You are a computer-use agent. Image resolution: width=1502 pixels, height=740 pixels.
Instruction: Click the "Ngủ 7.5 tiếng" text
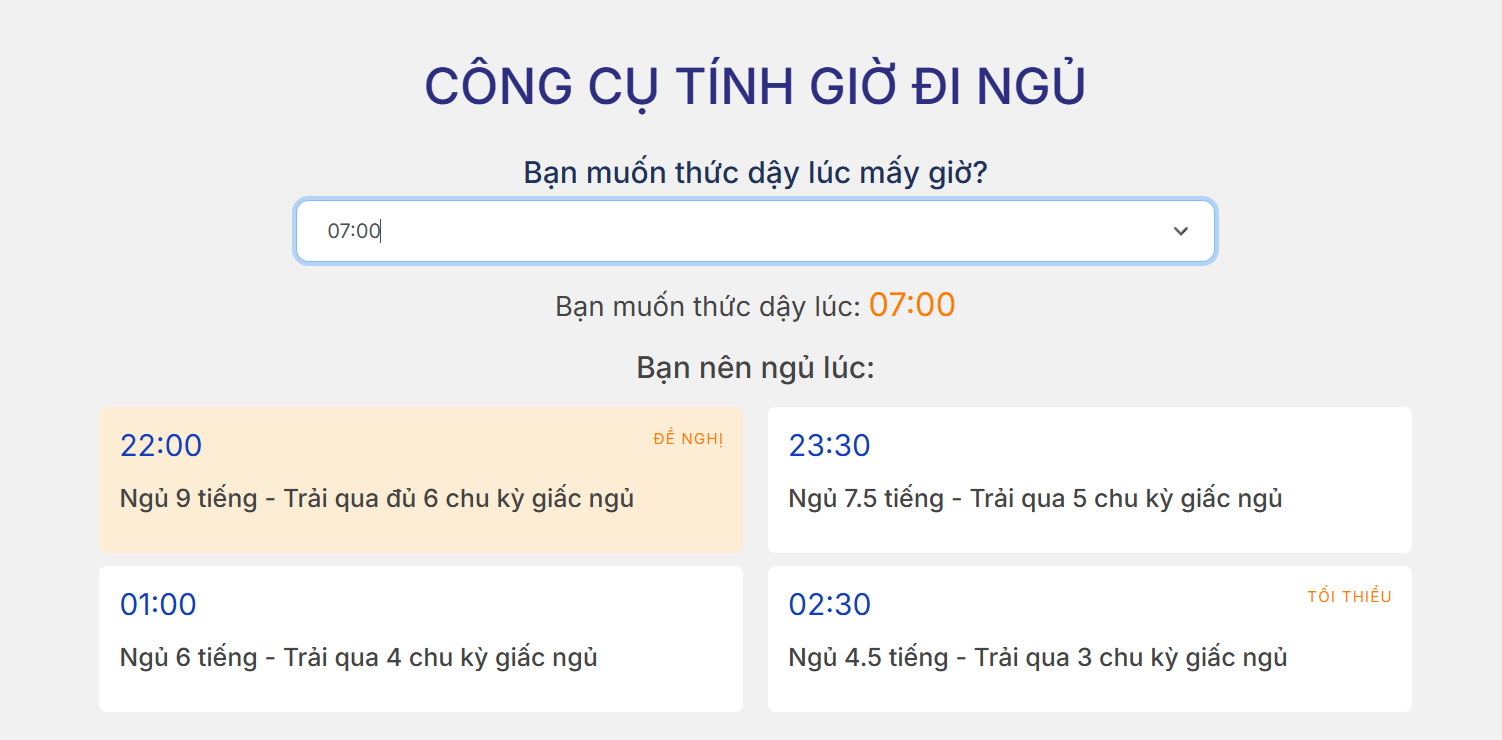pos(866,498)
